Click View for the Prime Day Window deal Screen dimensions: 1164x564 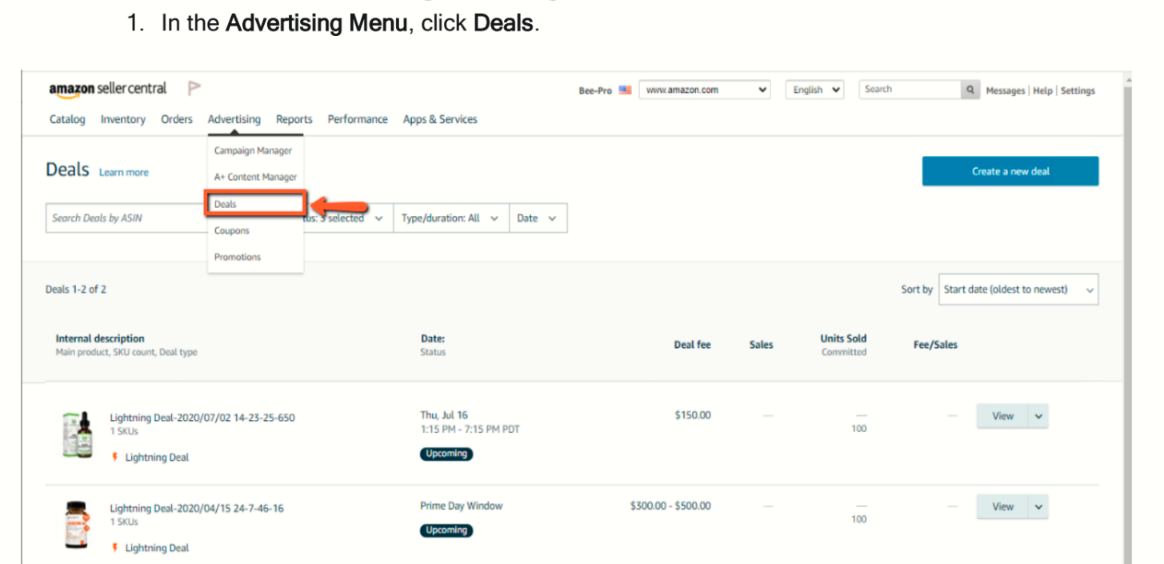(1002, 507)
